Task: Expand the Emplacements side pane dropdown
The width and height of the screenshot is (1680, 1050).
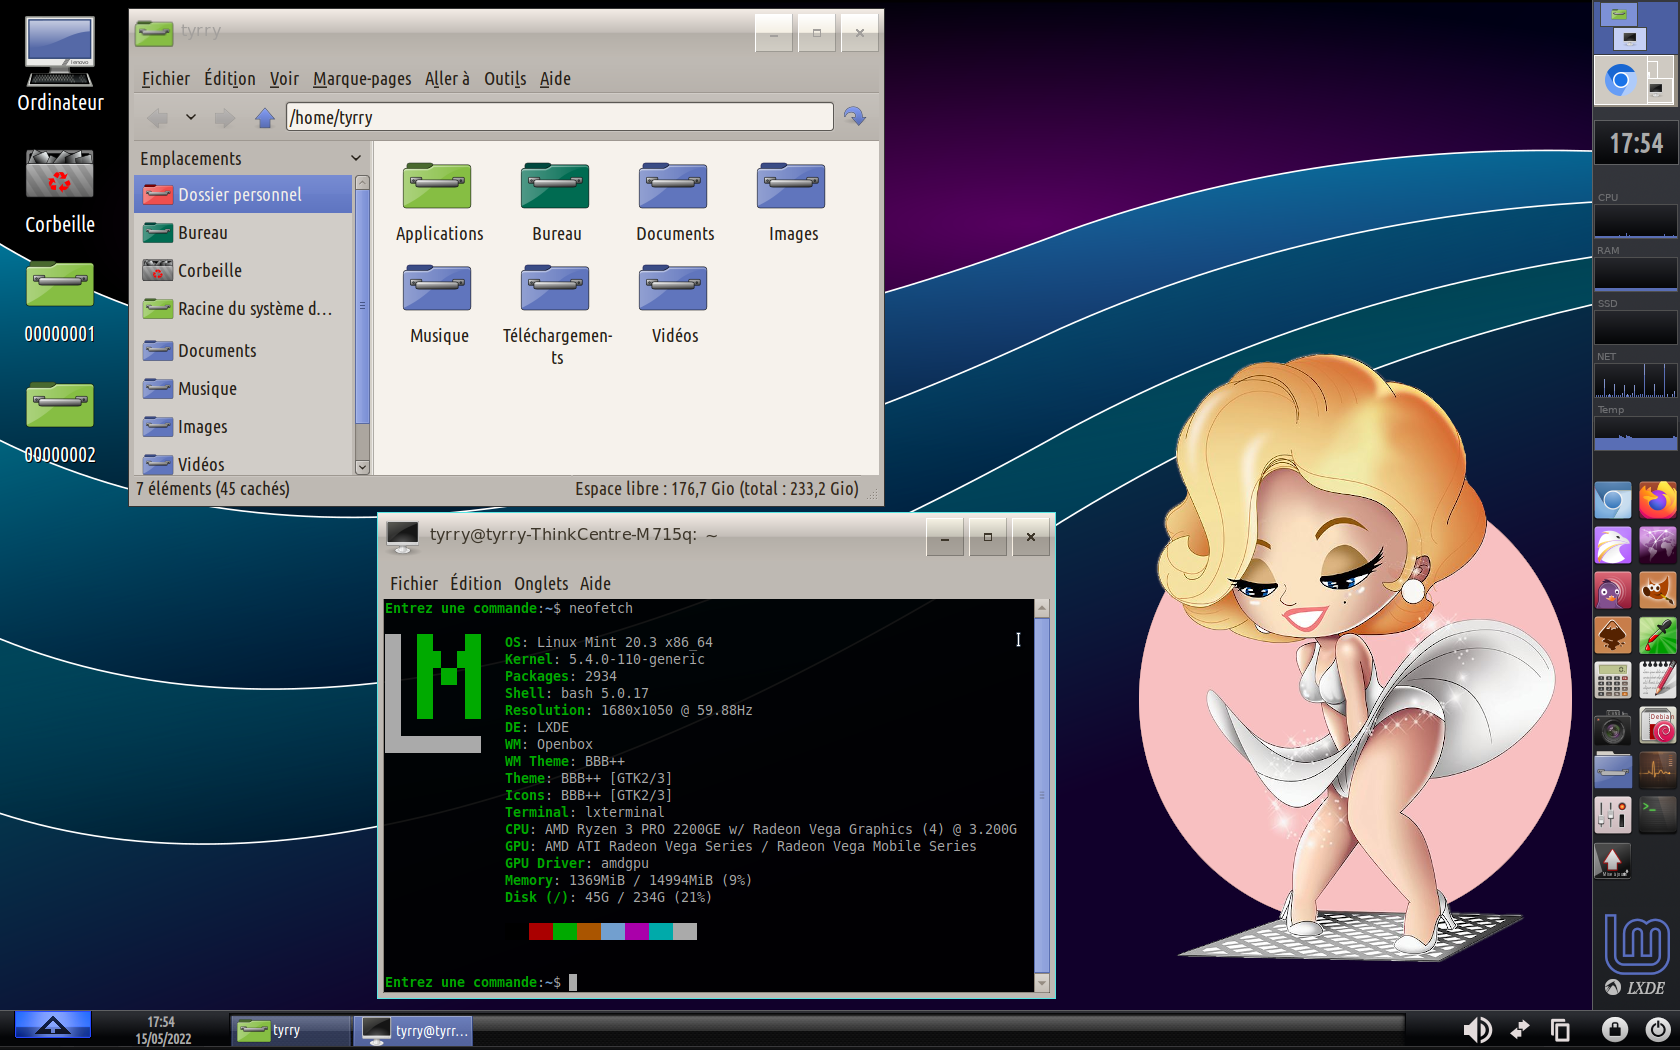Action: click(356, 158)
